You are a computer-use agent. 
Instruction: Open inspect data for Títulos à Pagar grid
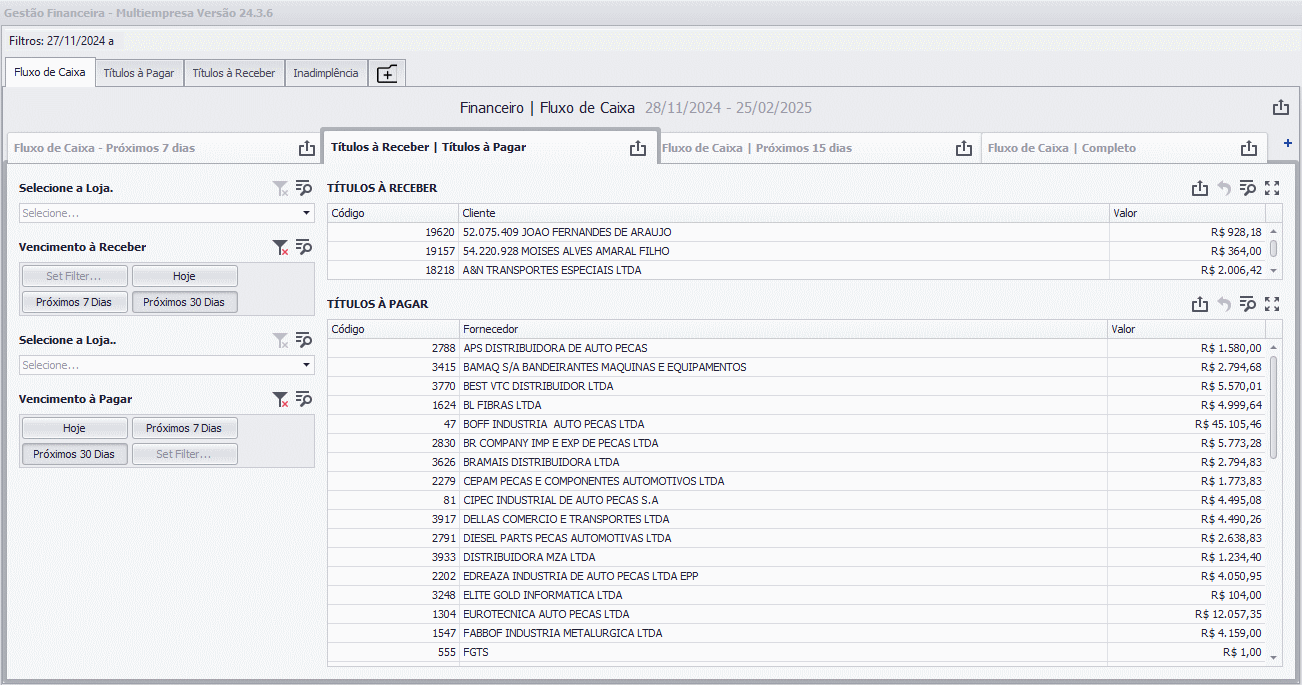tap(1247, 304)
